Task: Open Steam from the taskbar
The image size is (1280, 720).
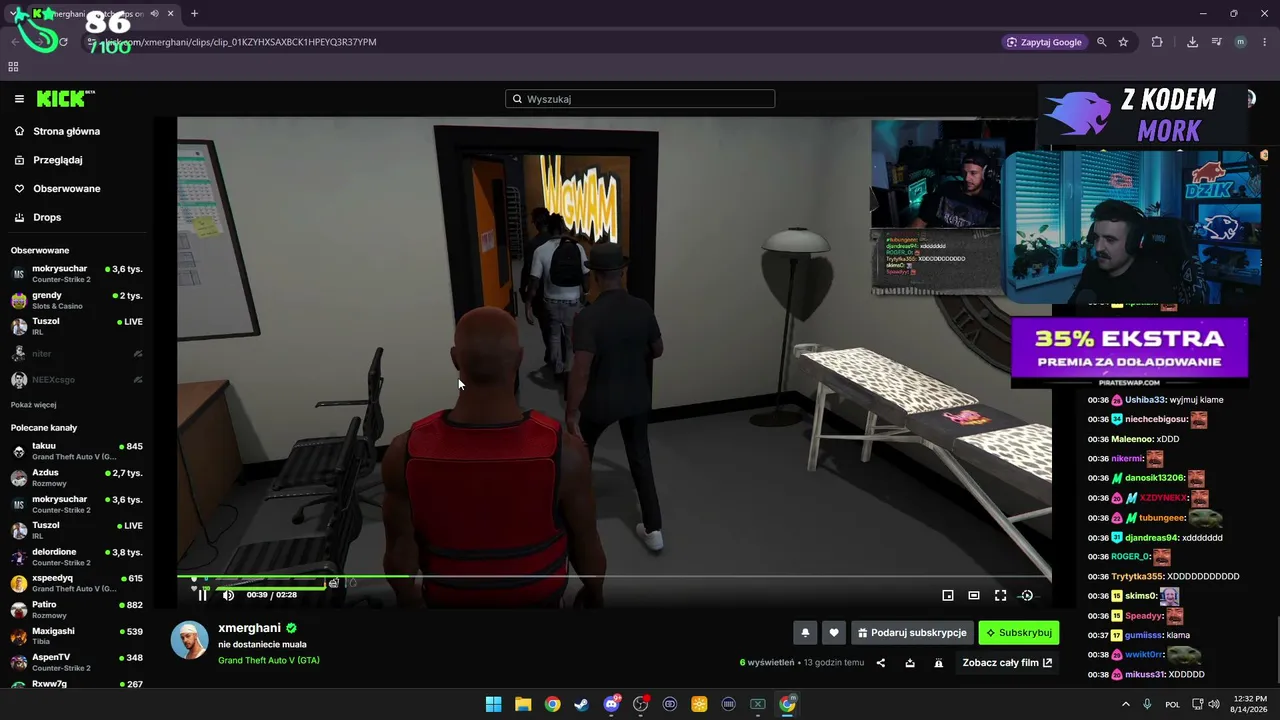Action: point(581,704)
